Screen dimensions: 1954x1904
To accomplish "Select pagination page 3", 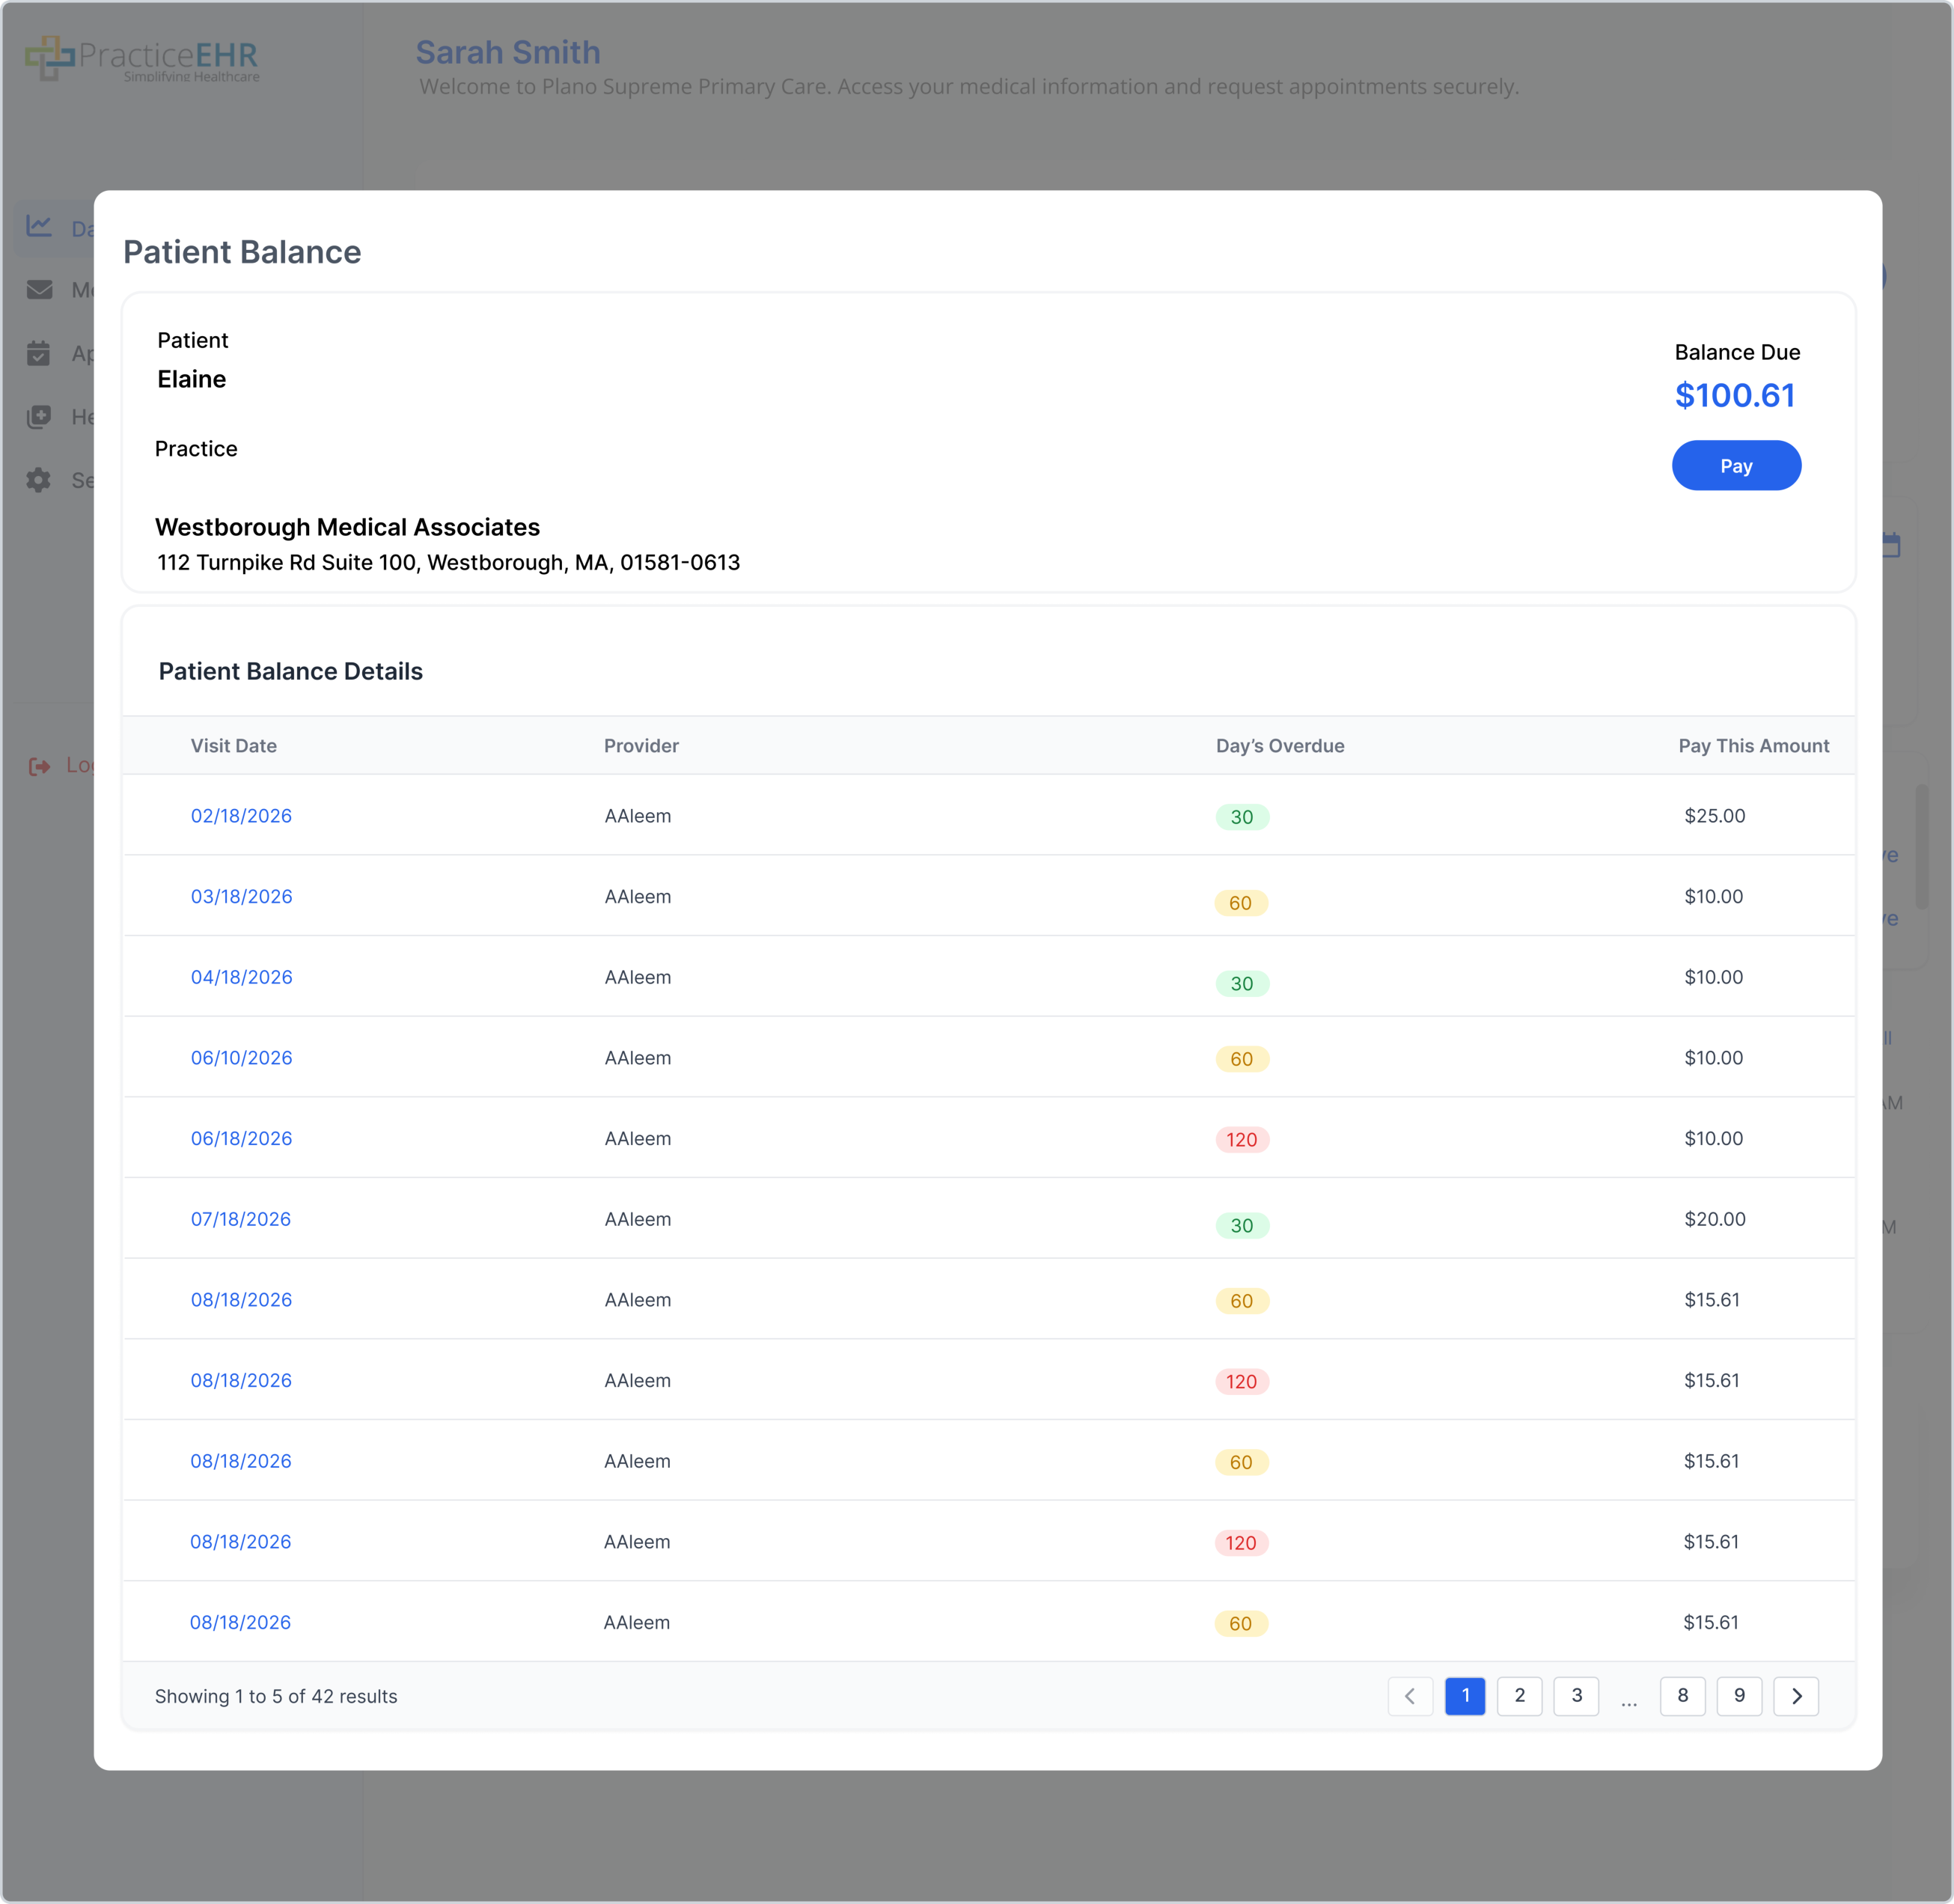I will (1576, 1696).
